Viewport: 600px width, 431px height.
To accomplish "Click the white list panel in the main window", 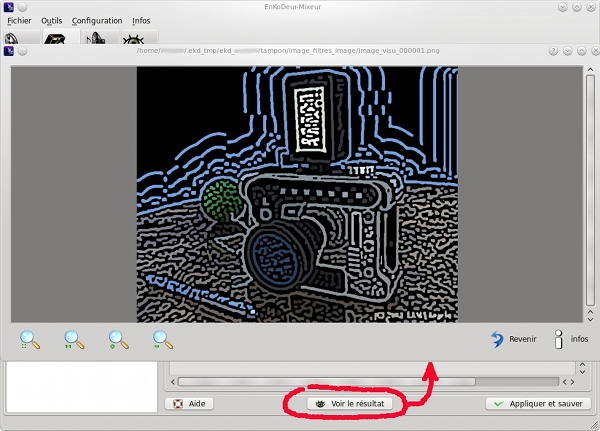I will pyautogui.click(x=82, y=387).
